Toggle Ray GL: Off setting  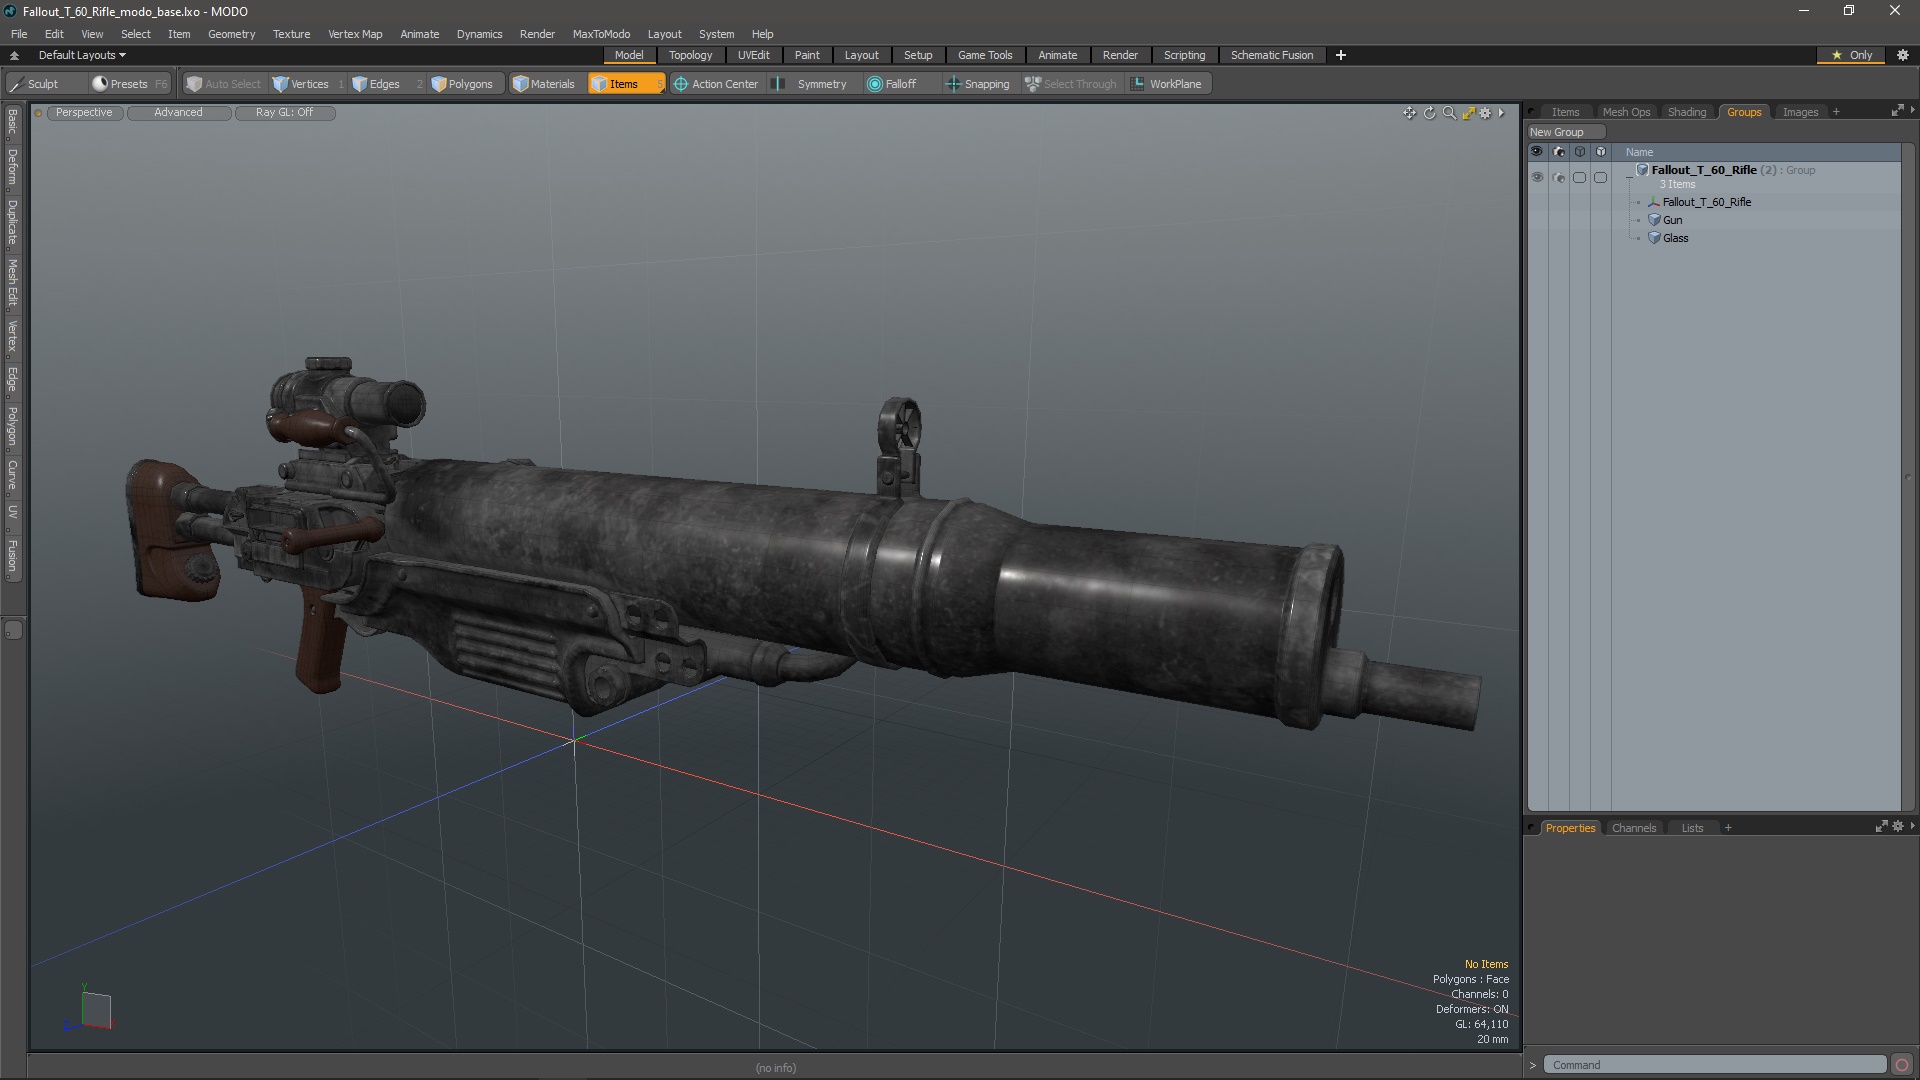tap(285, 113)
